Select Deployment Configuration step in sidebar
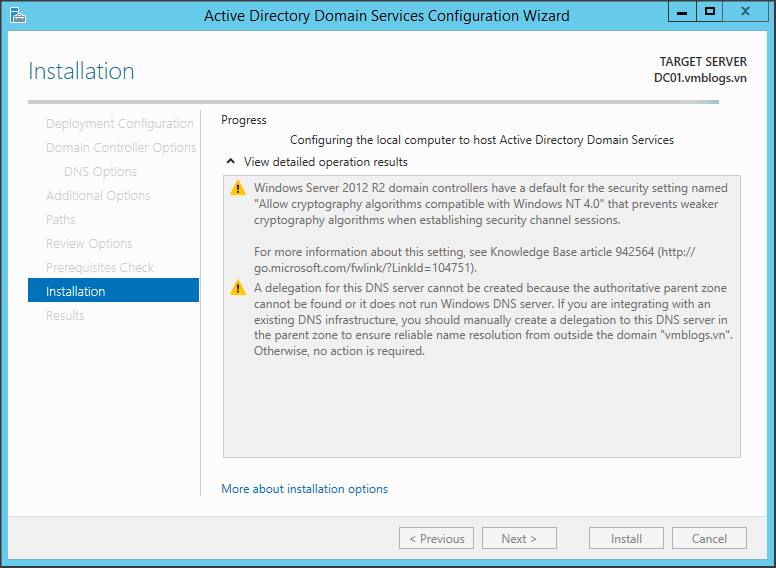The height and width of the screenshot is (568, 776). click(x=119, y=124)
